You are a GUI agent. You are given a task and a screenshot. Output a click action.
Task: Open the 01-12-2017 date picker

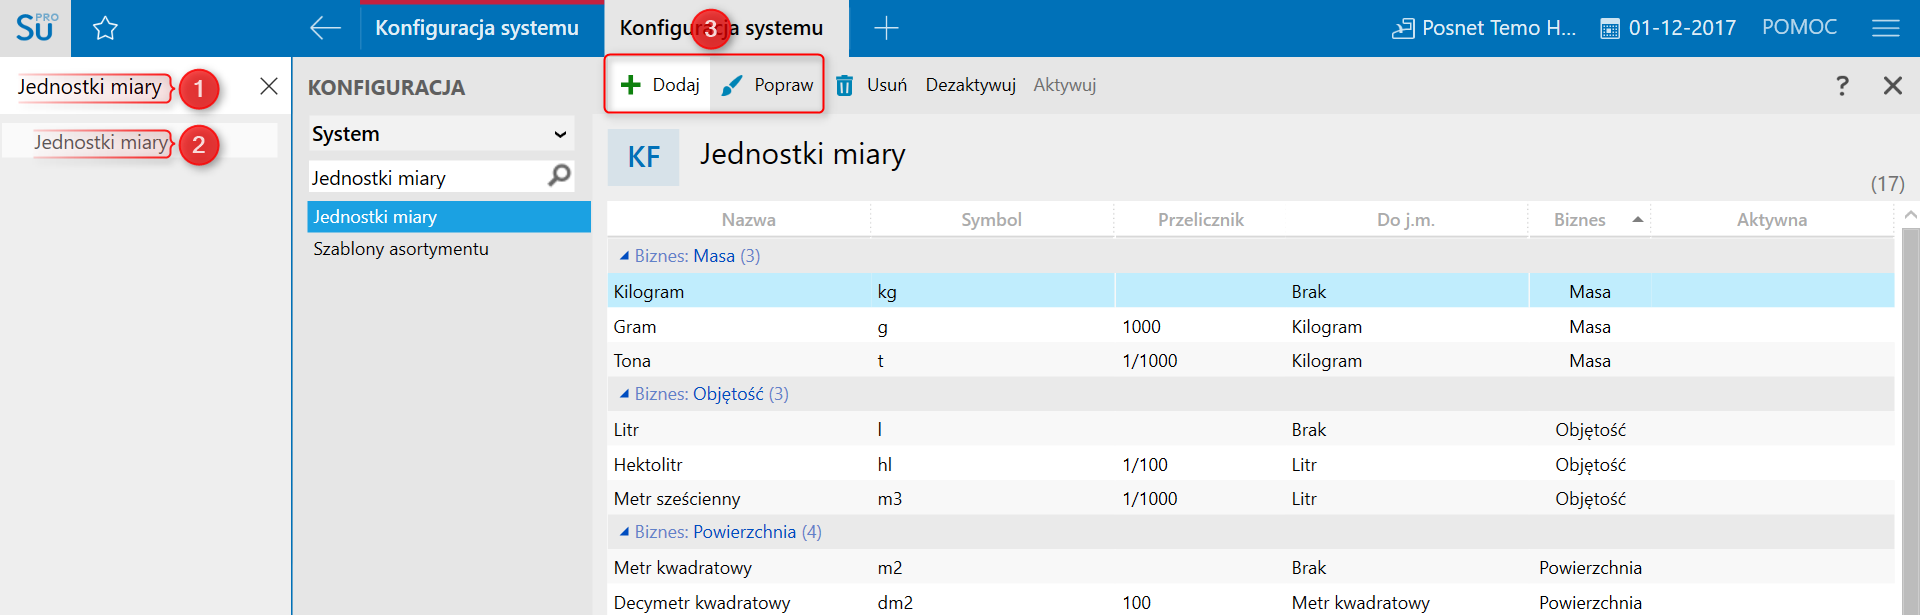pos(1668,28)
